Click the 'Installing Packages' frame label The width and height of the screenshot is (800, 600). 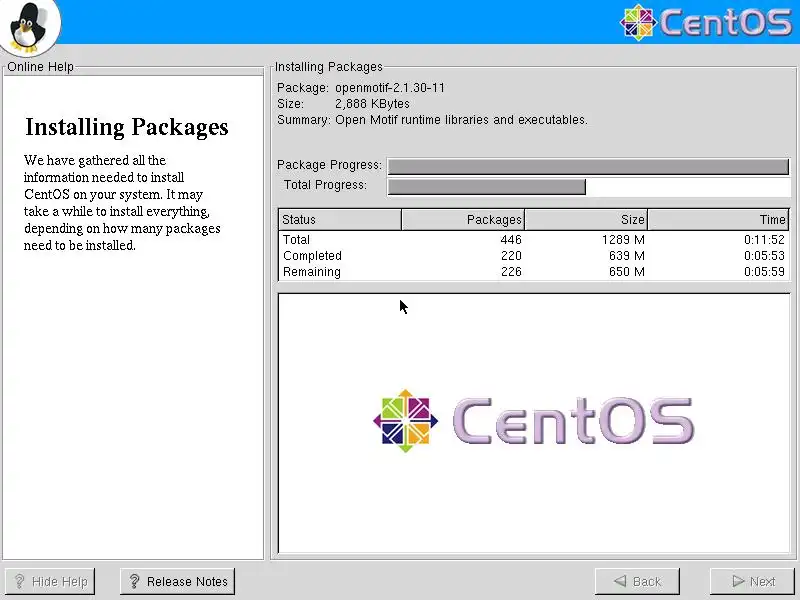(x=329, y=67)
